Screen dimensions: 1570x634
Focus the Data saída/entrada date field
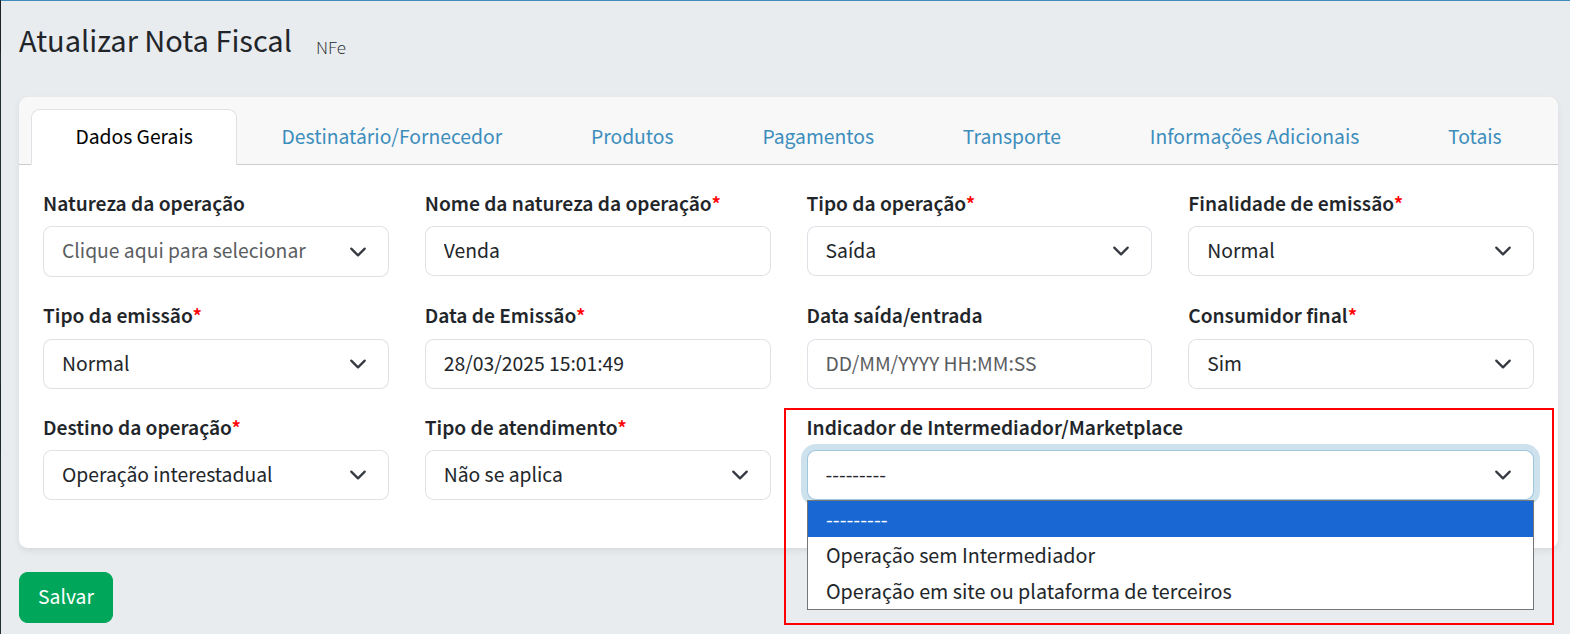978,364
